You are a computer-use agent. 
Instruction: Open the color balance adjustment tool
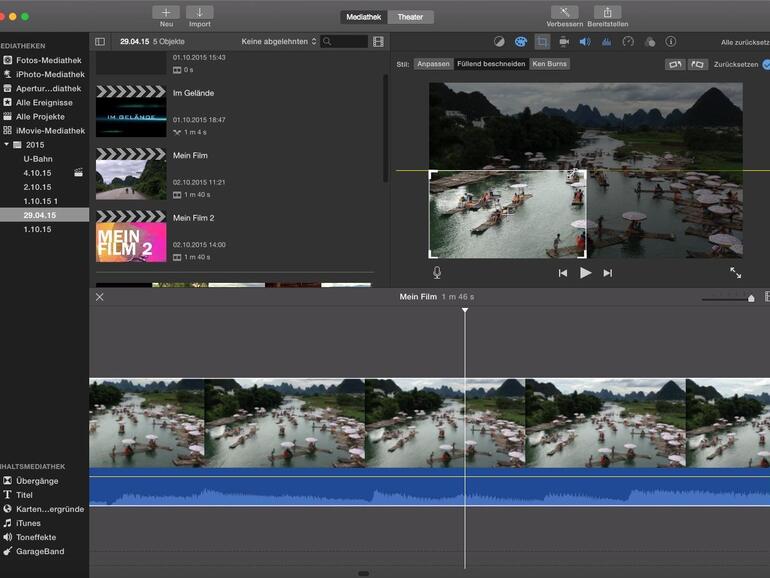(499, 42)
